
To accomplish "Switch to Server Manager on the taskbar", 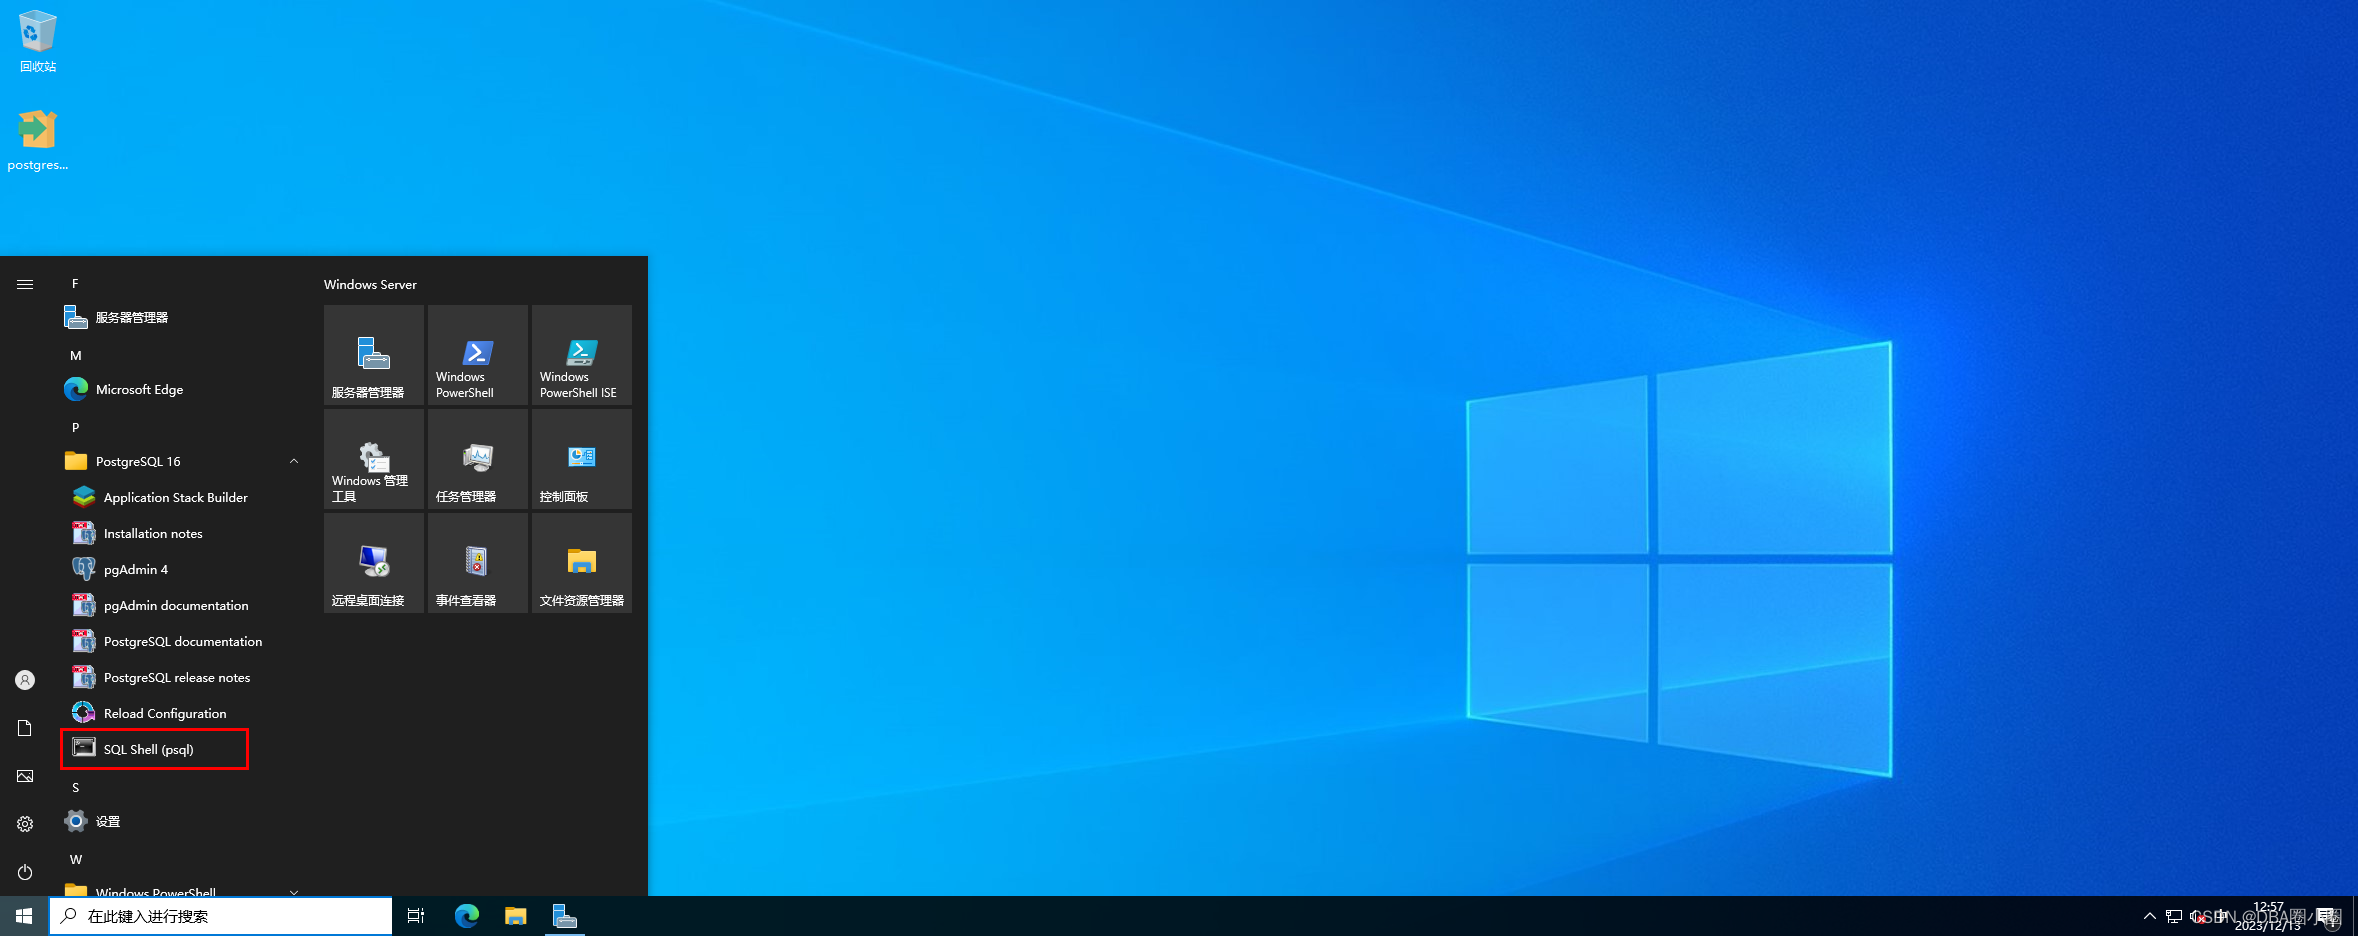I will [x=565, y=916].
